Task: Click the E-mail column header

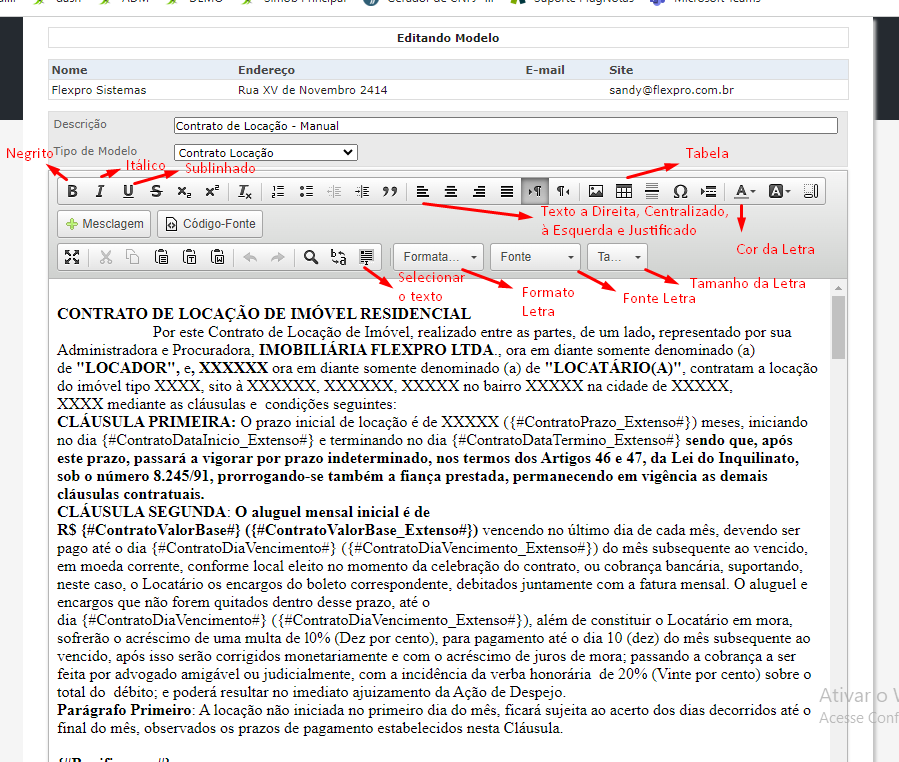Action: click(x=545, y=70)
